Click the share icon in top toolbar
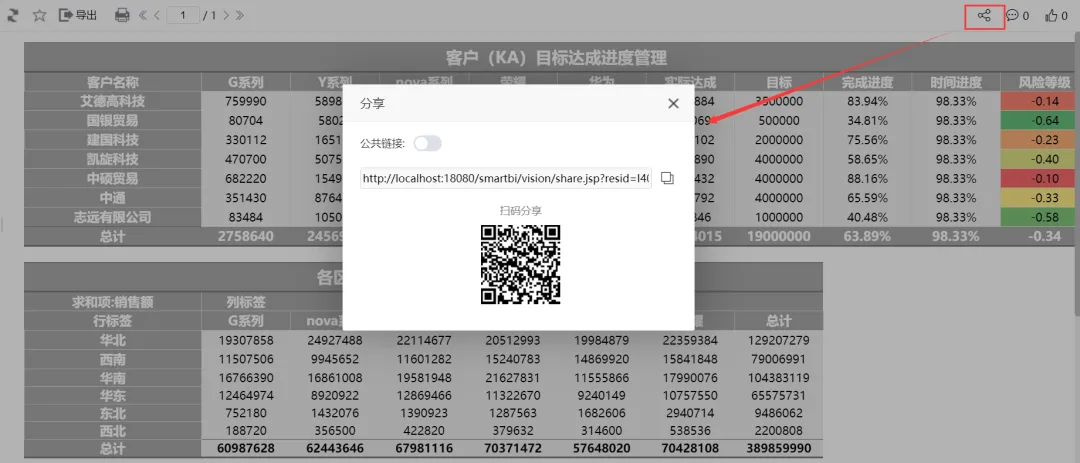1080x463 pixels. (x=984, y=15)
